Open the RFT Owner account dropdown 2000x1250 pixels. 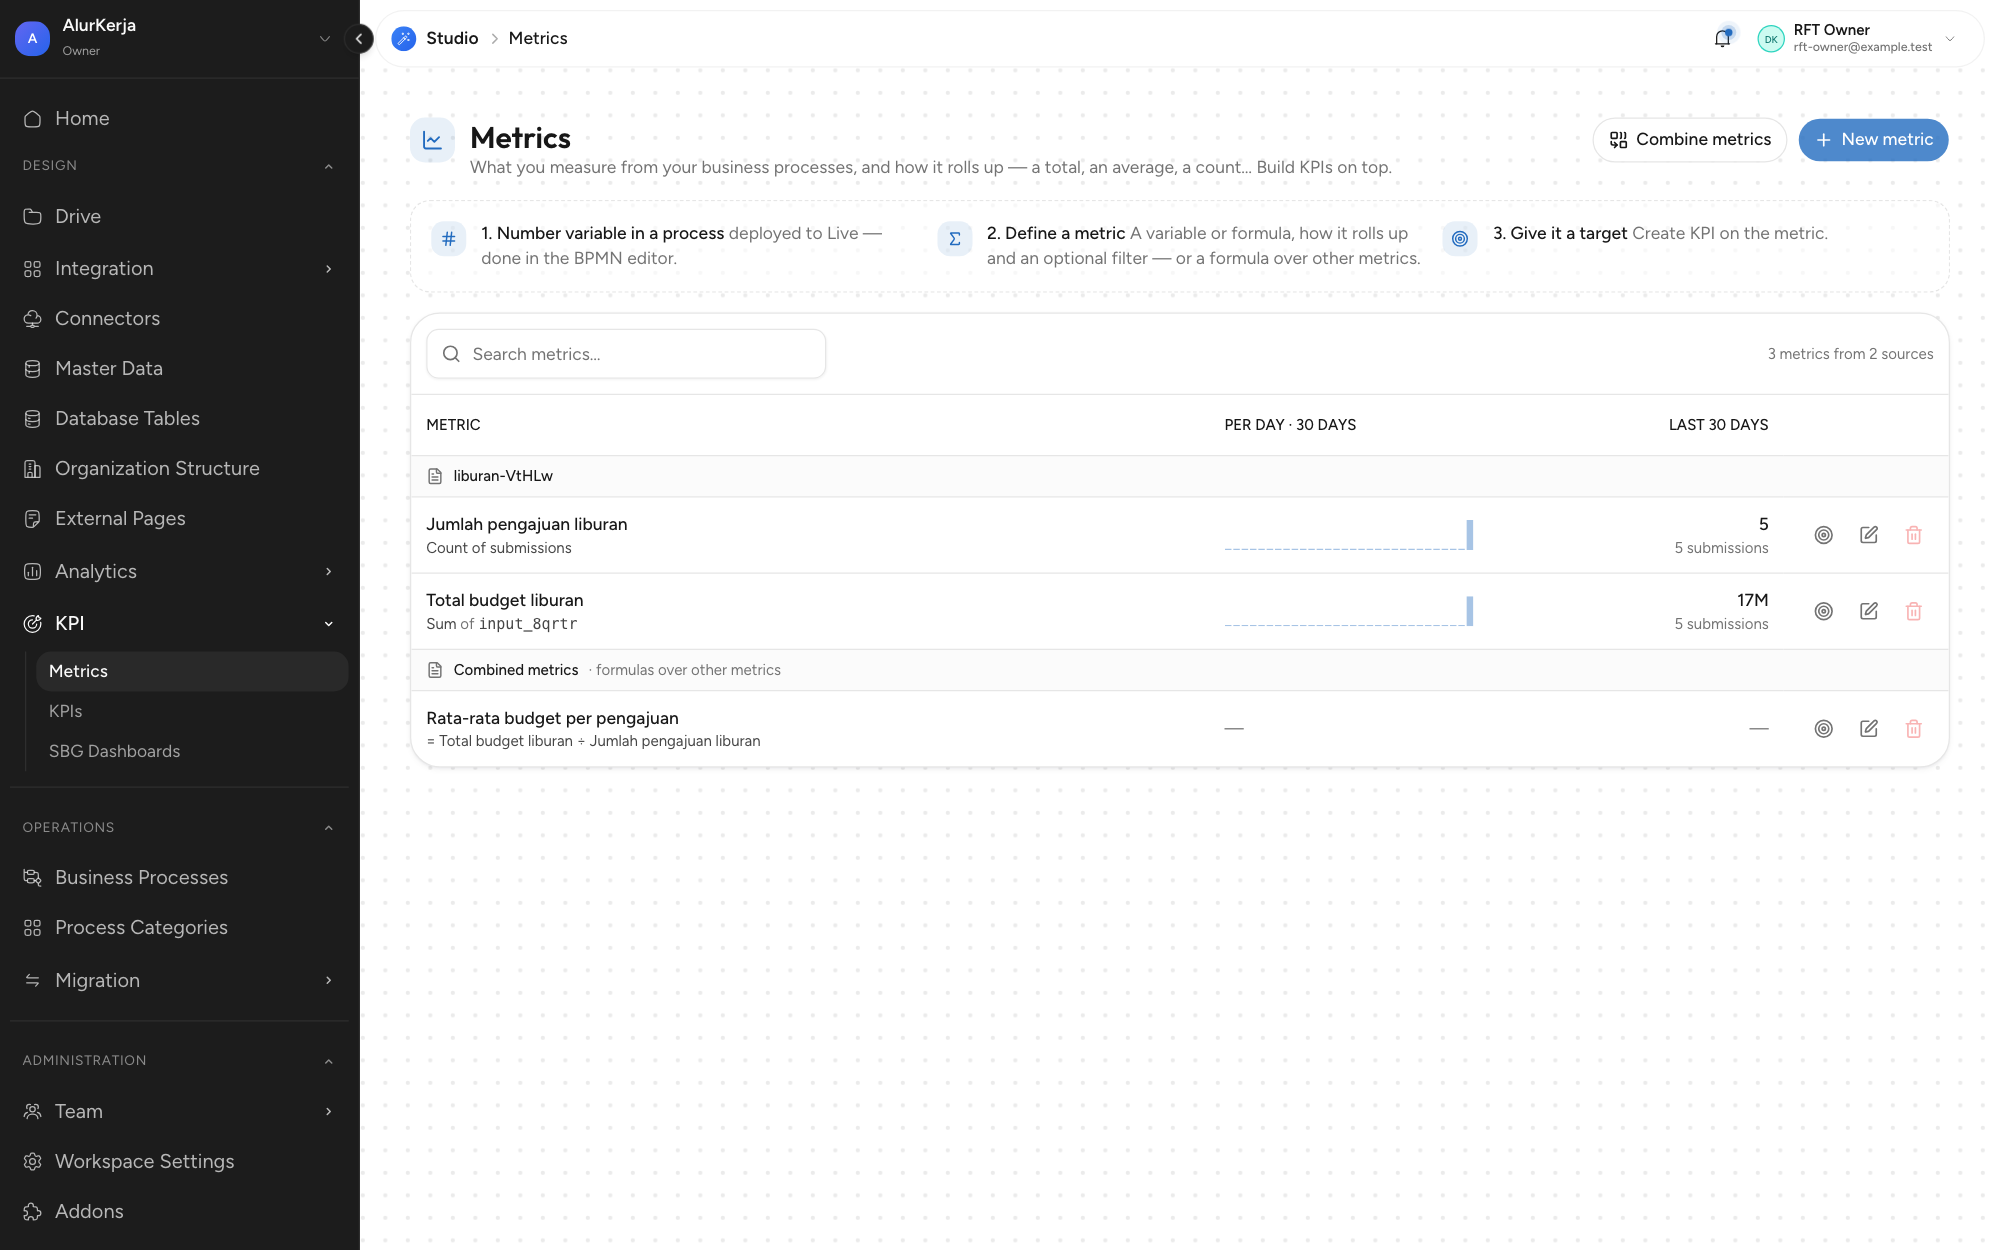point(1950,39)
